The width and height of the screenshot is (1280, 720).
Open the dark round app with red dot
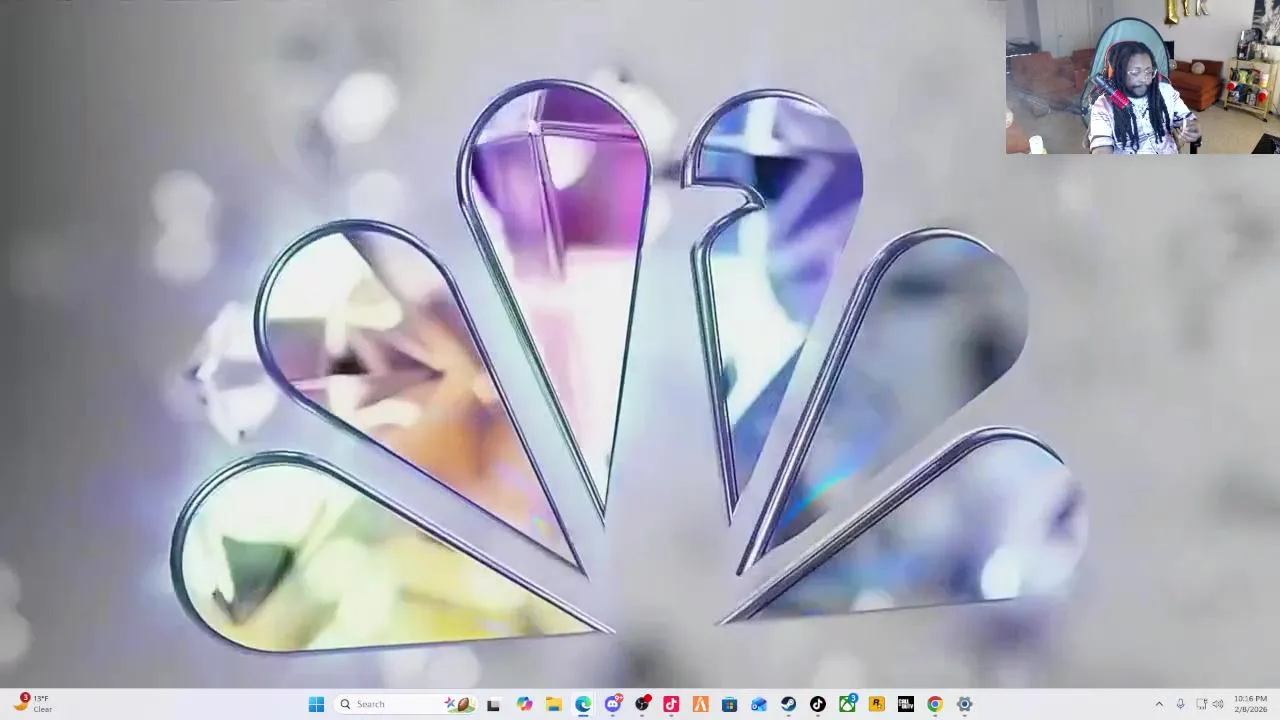pyautogui.click(x=642, y=704)
